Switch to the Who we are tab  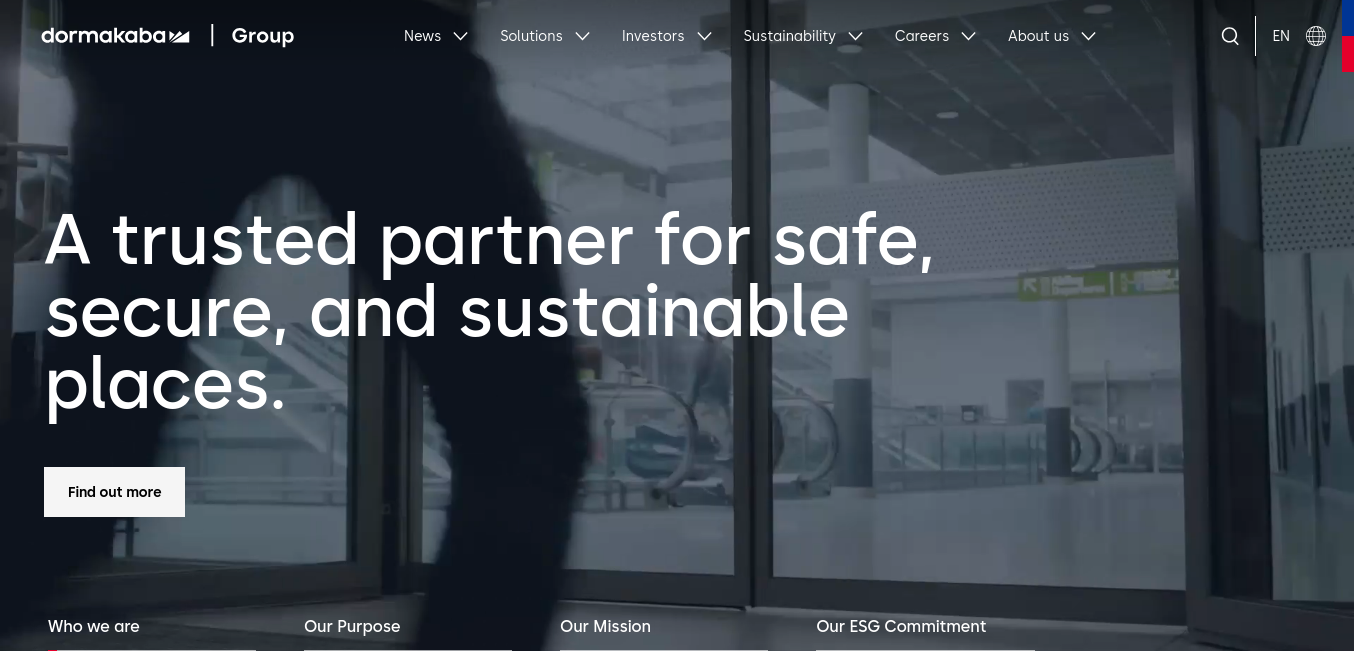[x=94, y=626]
